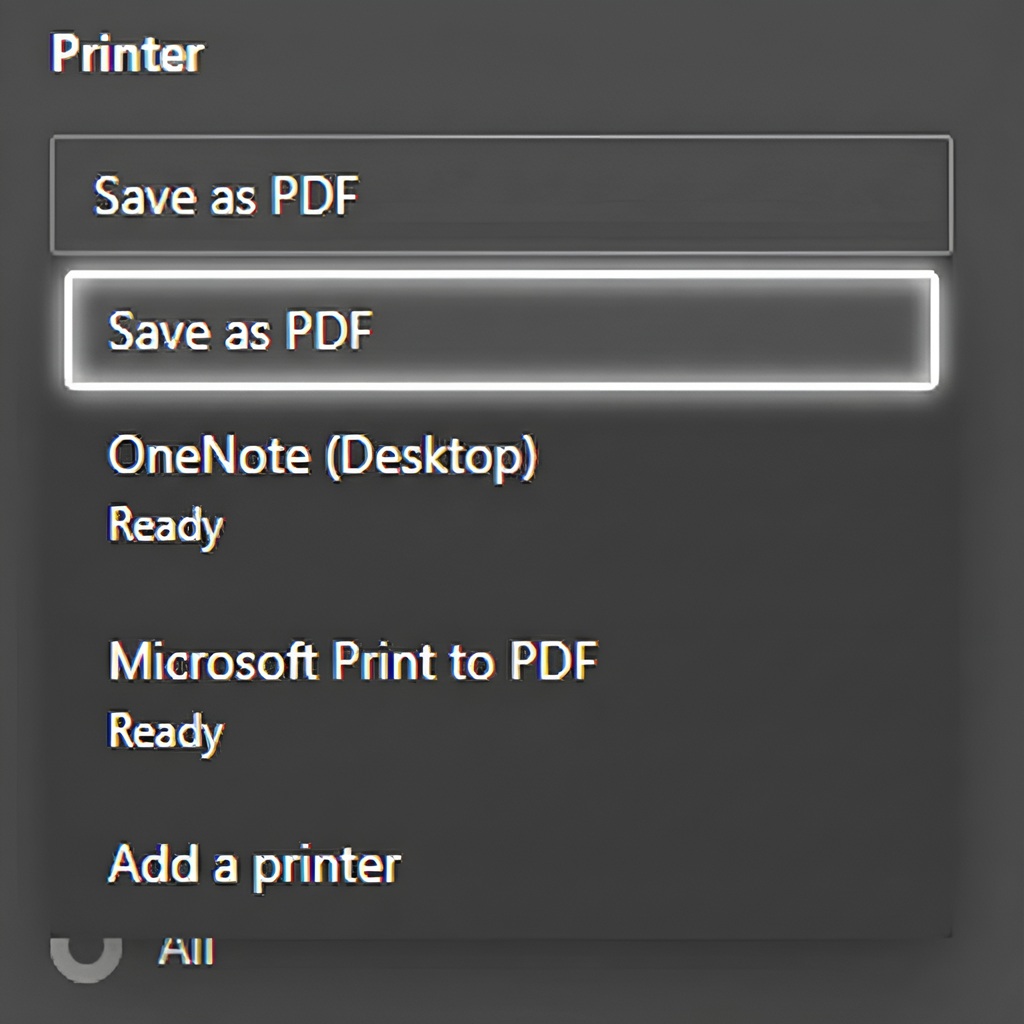
Task: Click the Ready status under Microsoft Print to PDF
Action: click(x=165, y=730)
